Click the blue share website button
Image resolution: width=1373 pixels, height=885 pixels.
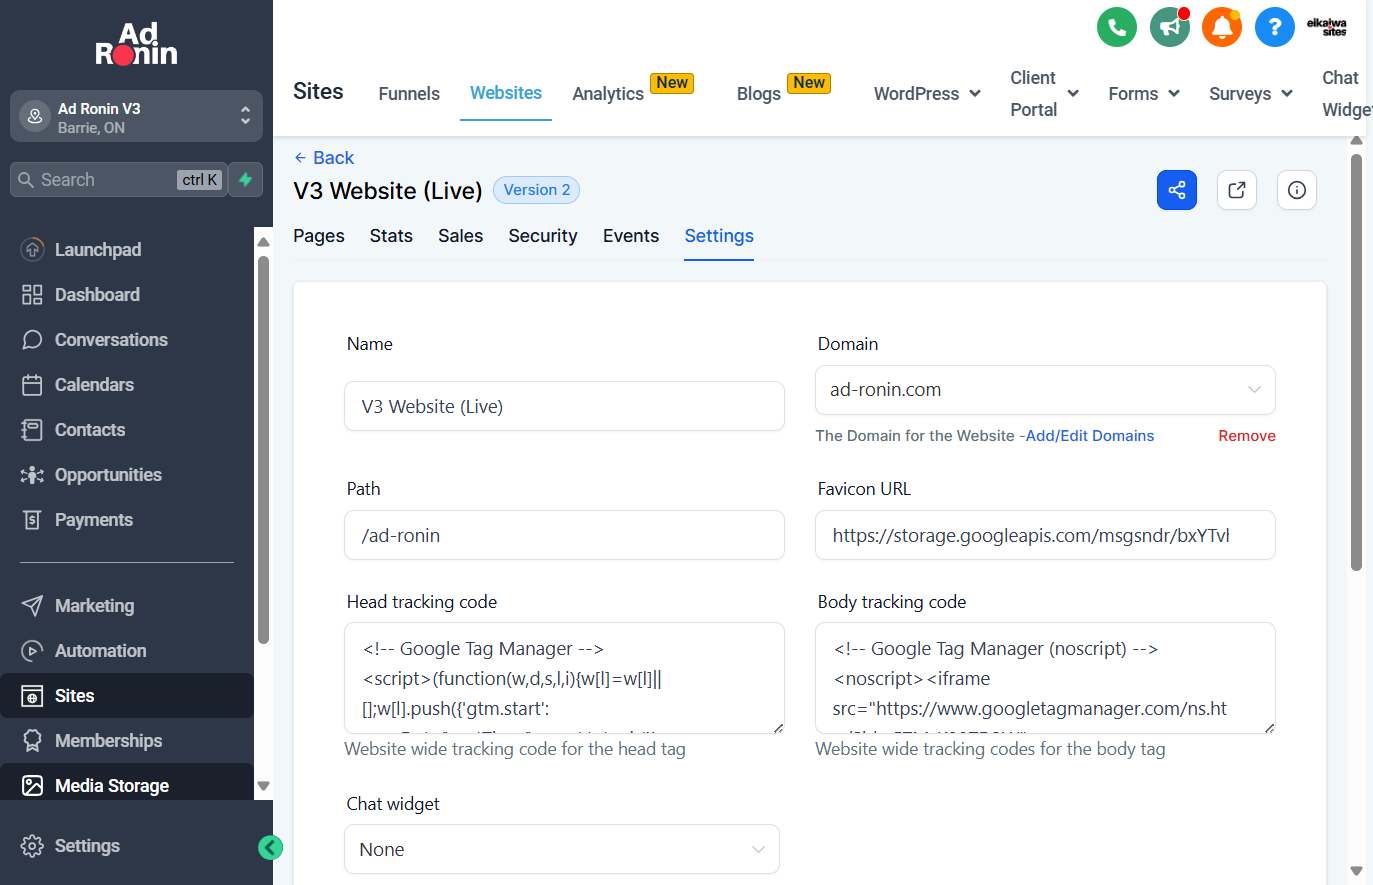click(x=1177, y=190)
